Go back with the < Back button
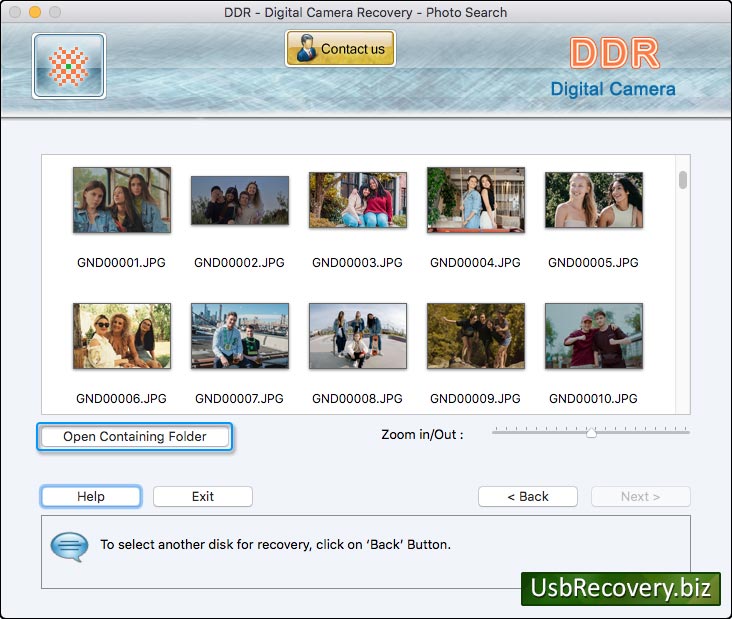This screenshot has width=732, height=619. [x=528, y=496]
